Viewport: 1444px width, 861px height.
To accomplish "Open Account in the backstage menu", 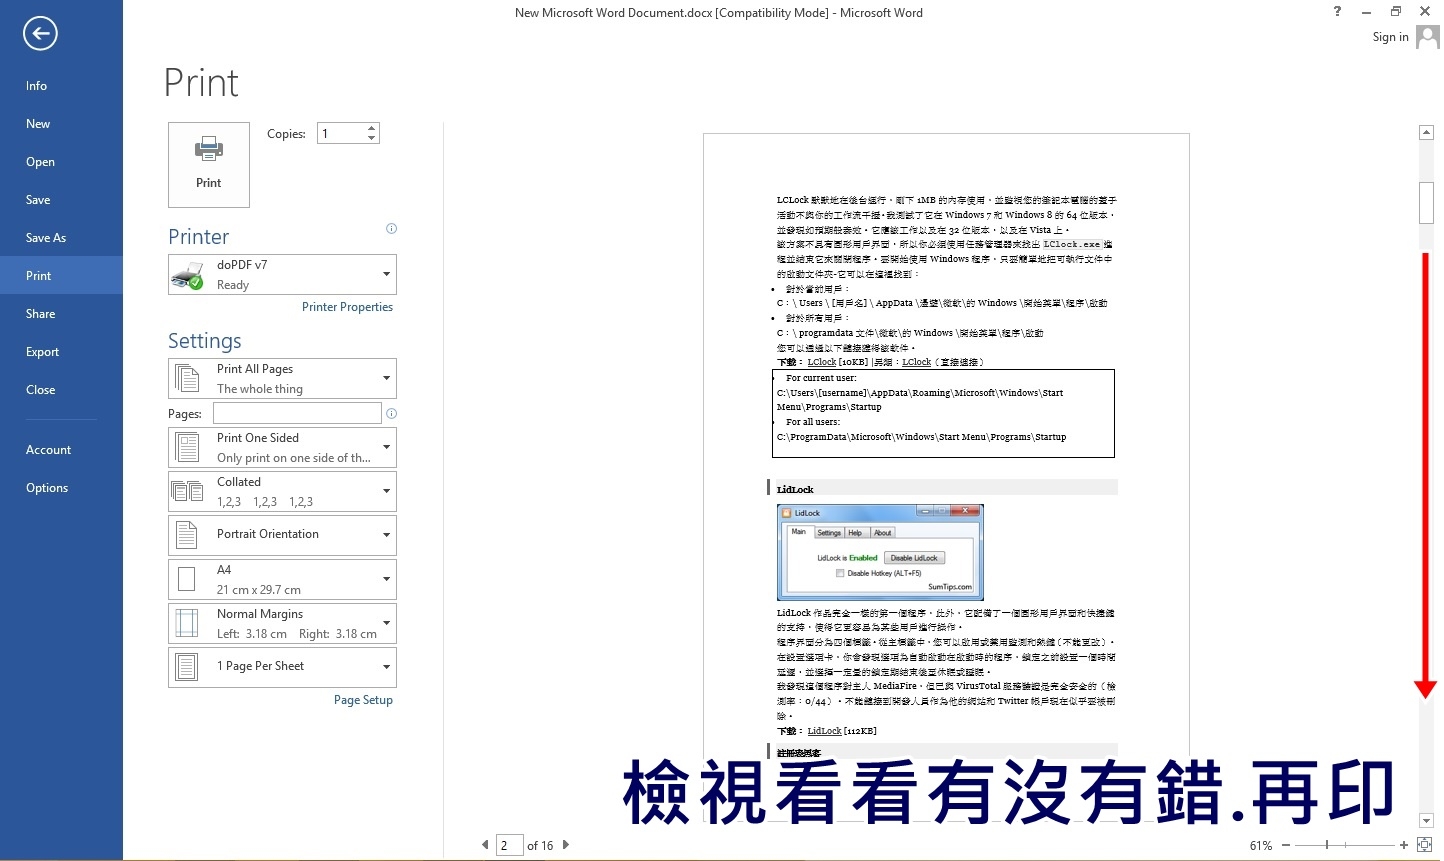I will coord(61,450).
